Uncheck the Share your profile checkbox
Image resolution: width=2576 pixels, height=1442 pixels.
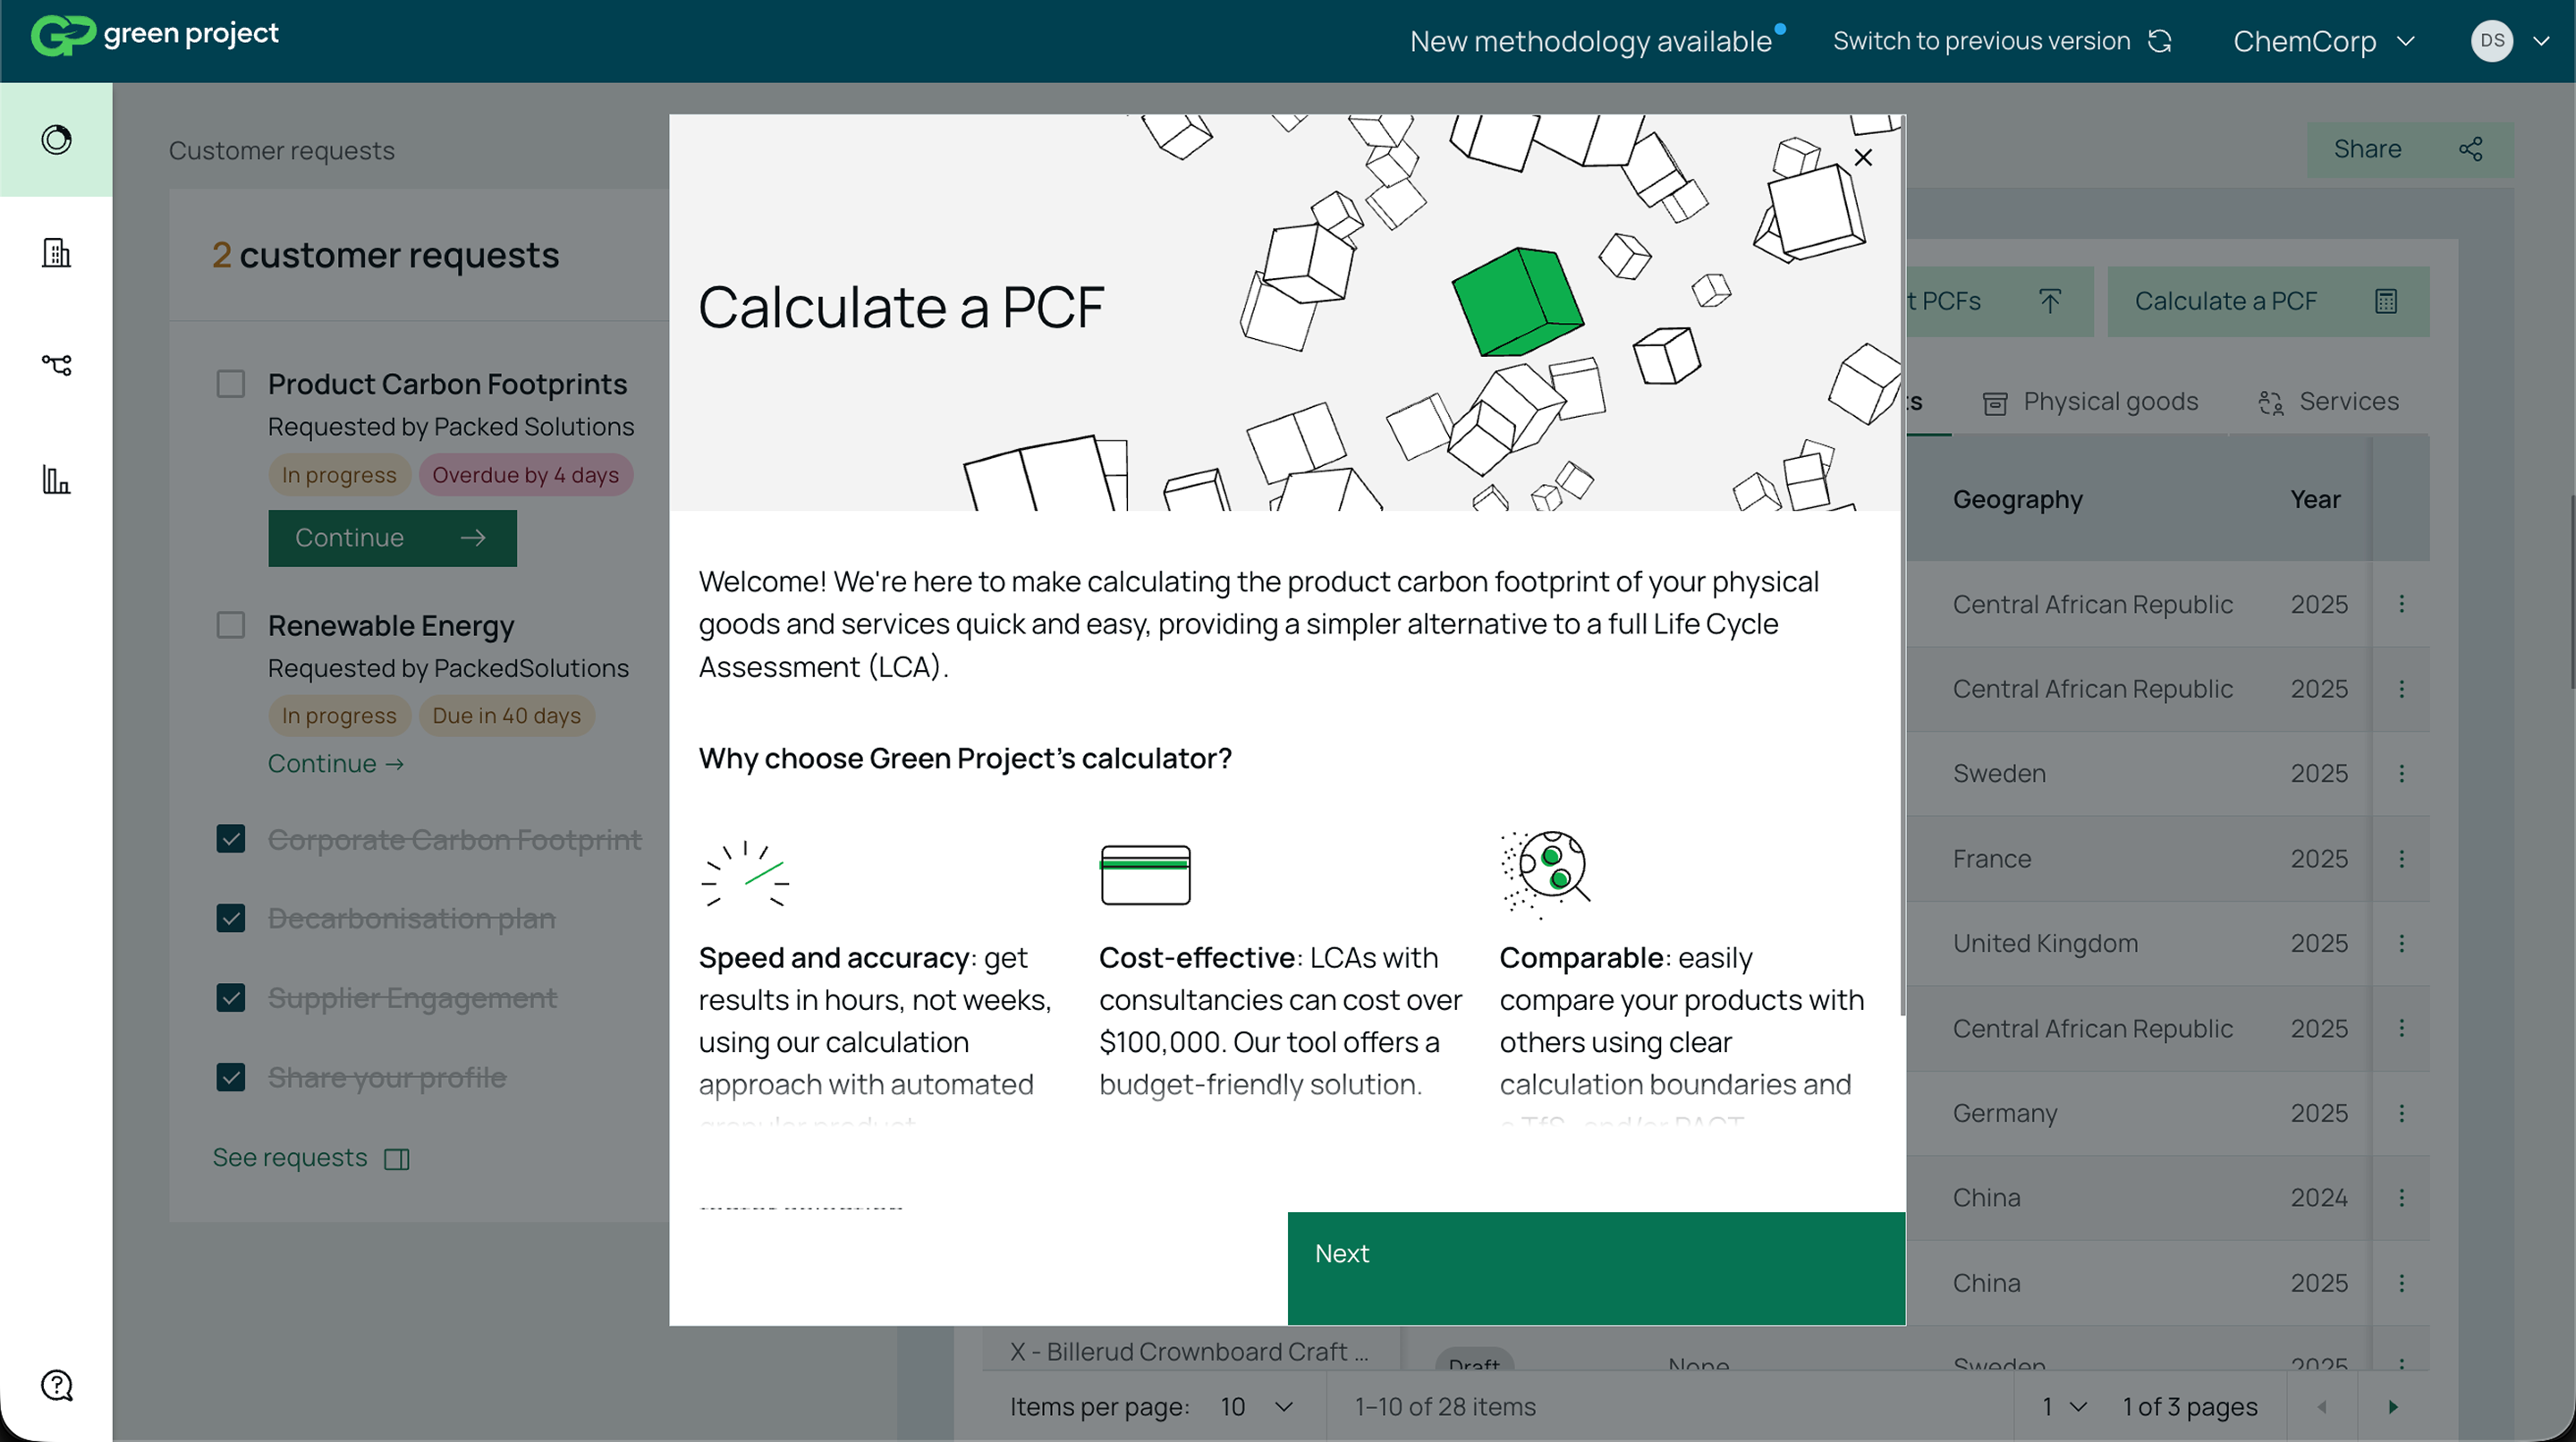(231, 1077)
